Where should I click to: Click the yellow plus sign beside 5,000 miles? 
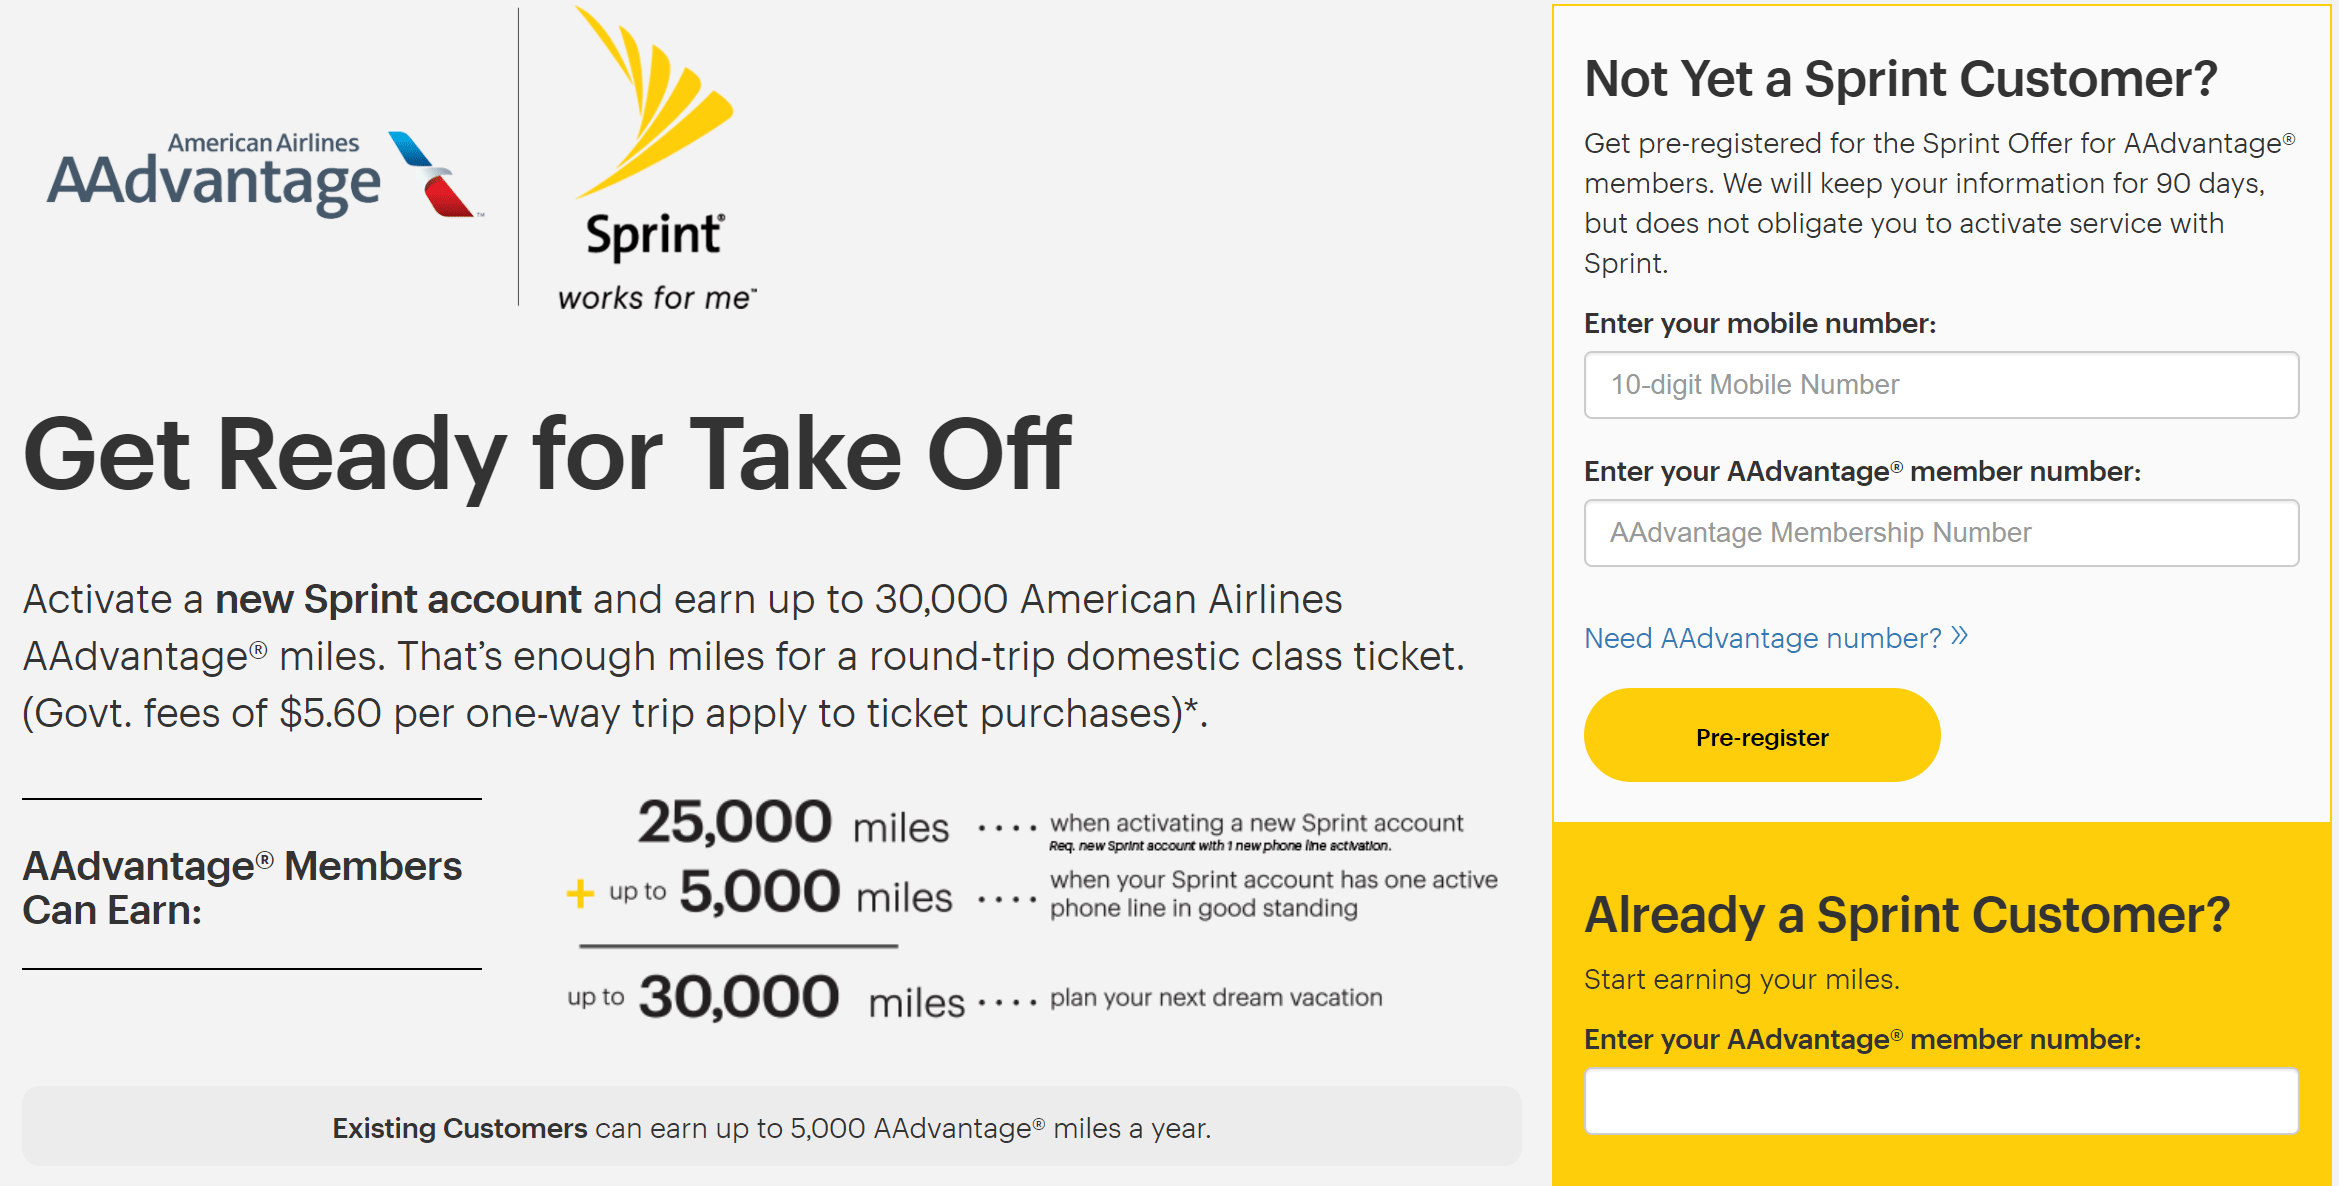(x=580, y=892)
